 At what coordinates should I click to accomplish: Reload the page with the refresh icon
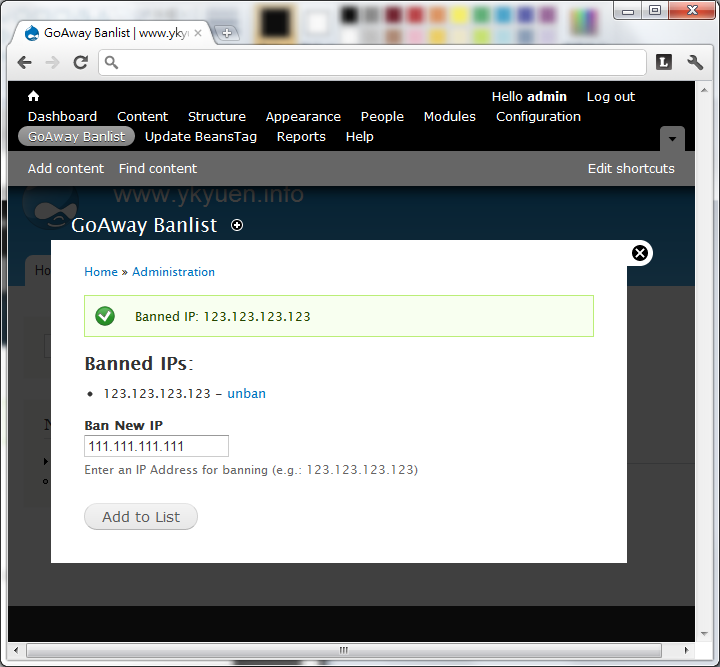81,62
